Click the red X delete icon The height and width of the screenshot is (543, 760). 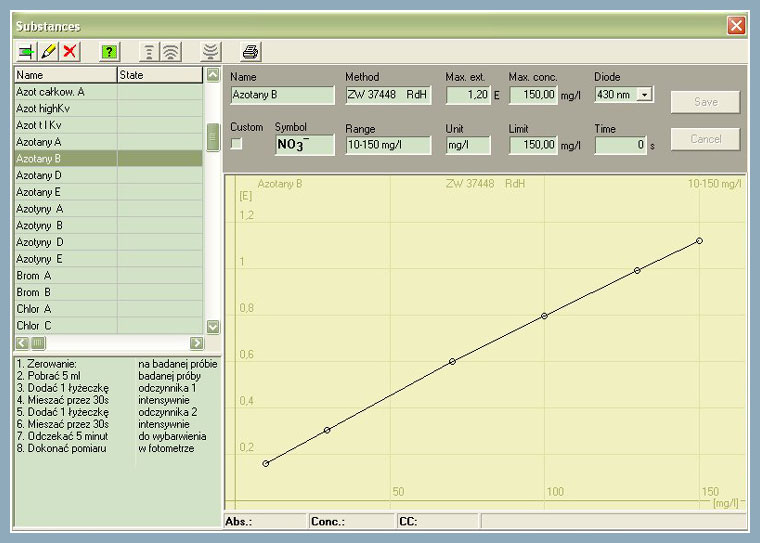point(70,51)
